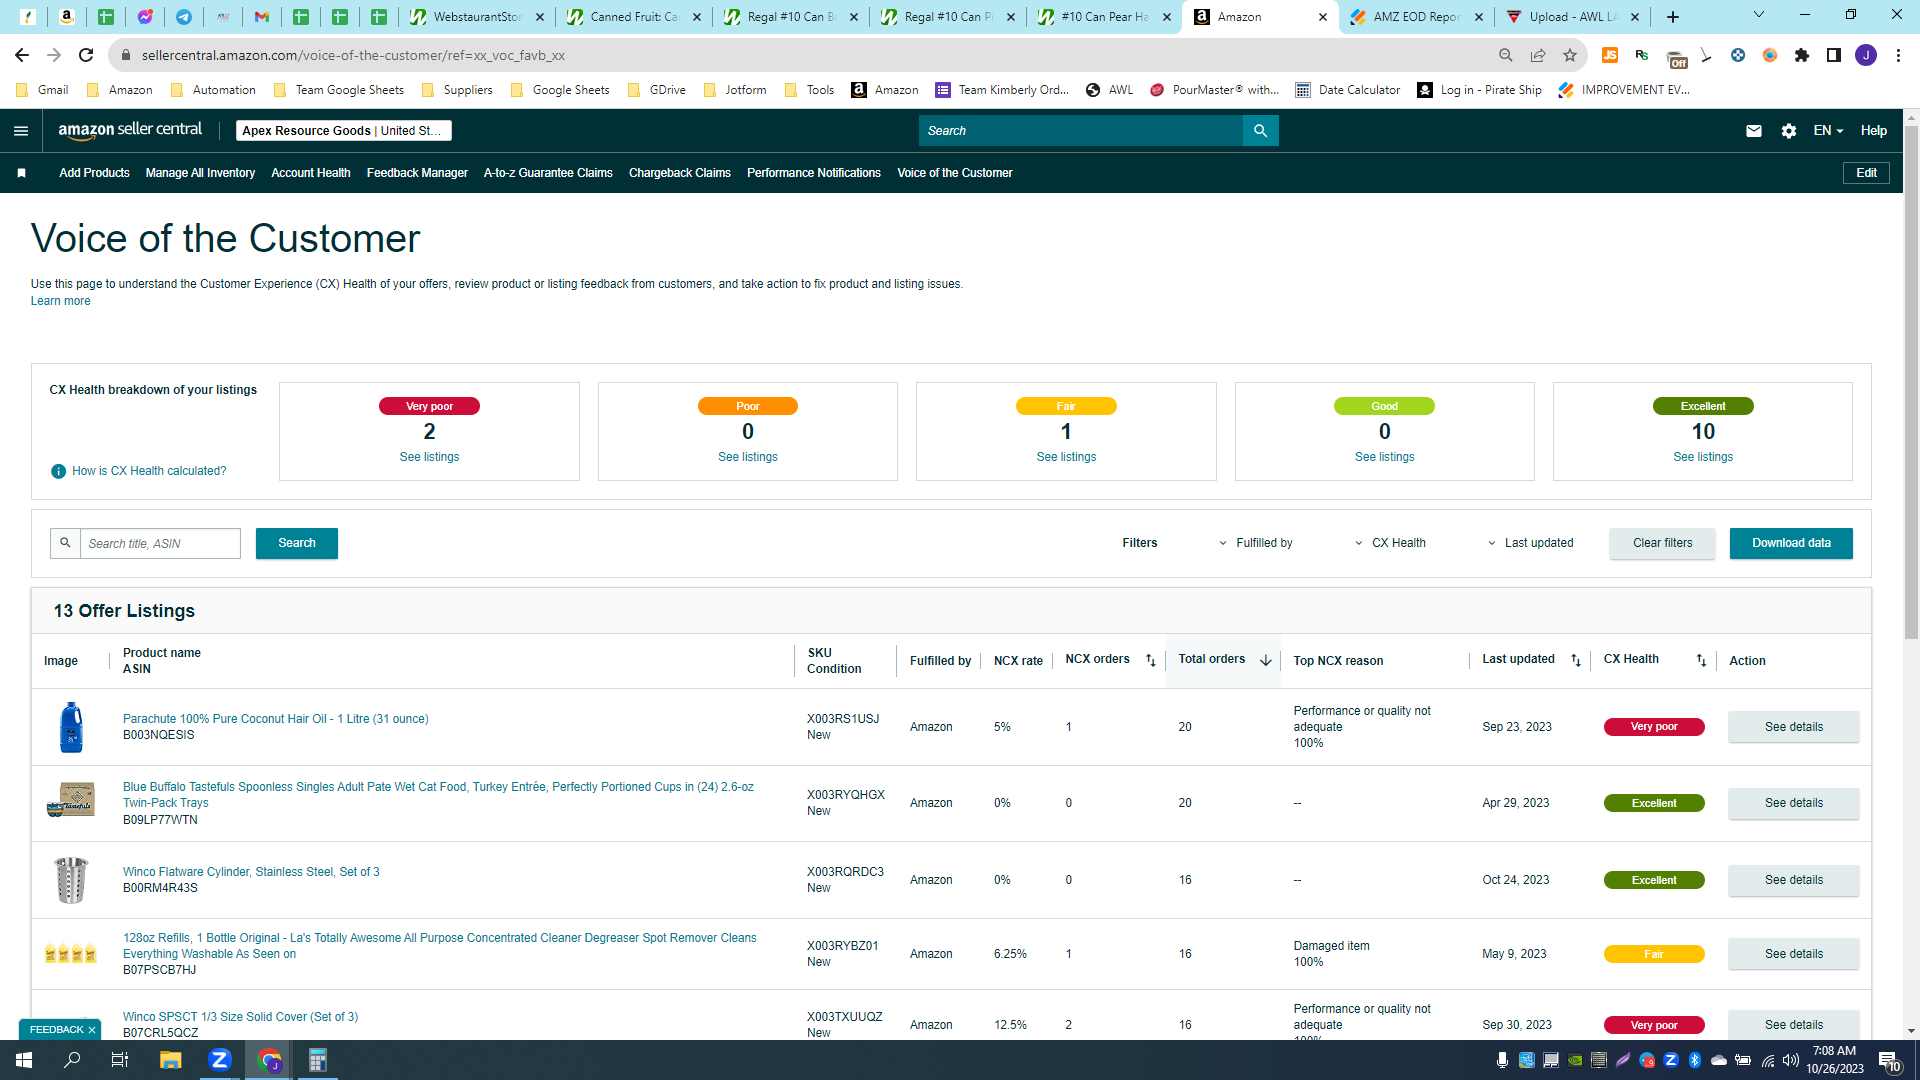Click the Edit favorites bar button
Viewport: 1920px width, 1080px height.
pyautogui.click(x=1866, y=173)
